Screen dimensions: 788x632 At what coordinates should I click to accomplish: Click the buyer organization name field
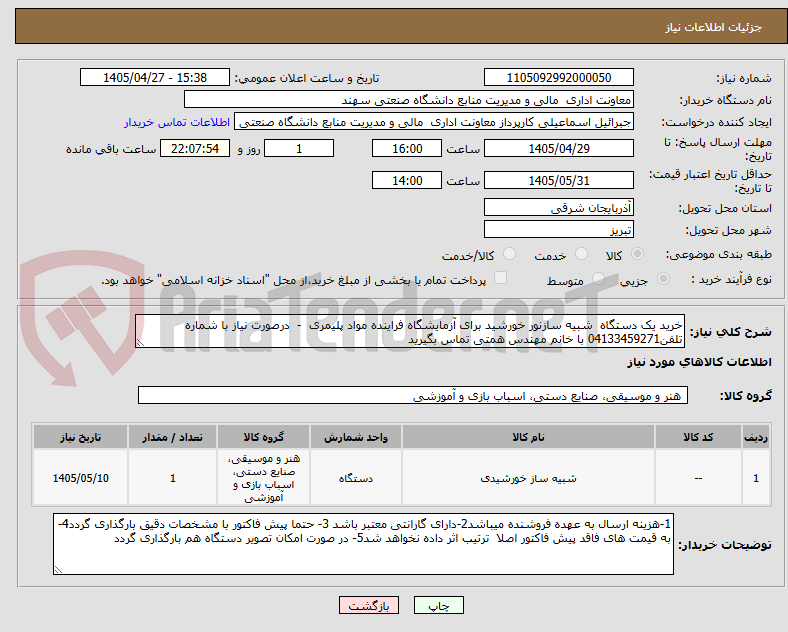pos(409,100)
